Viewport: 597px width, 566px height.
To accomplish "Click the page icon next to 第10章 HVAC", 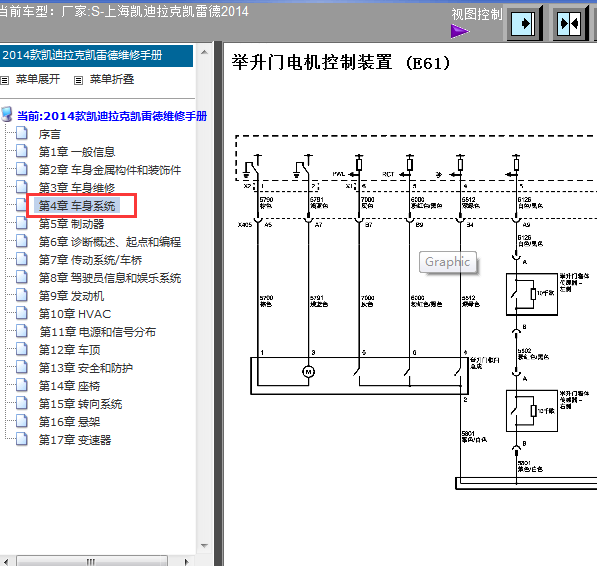I will click(x=22, y=313).
